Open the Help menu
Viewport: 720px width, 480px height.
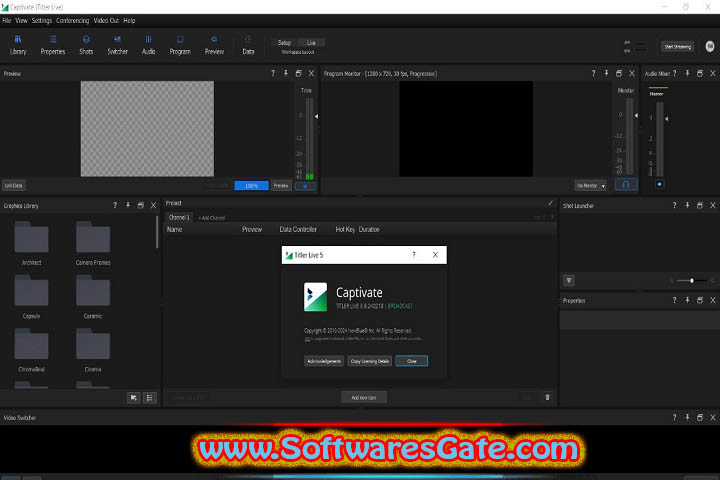[x=129, y=20]
